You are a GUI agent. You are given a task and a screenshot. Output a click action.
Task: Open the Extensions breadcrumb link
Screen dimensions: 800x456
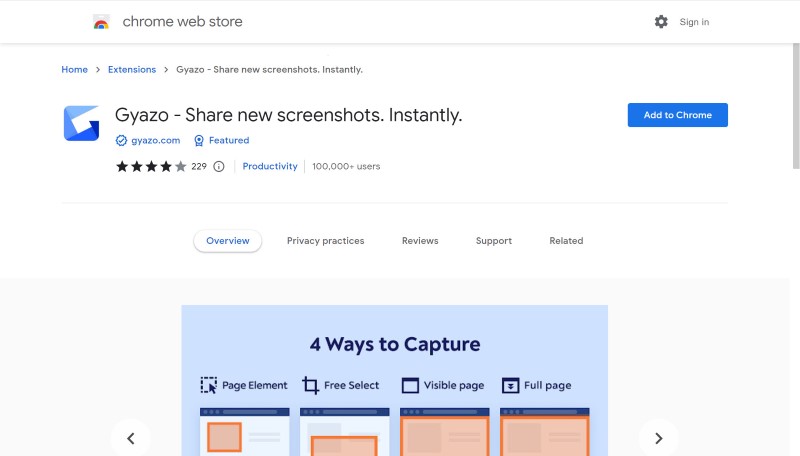click(132, 69)
